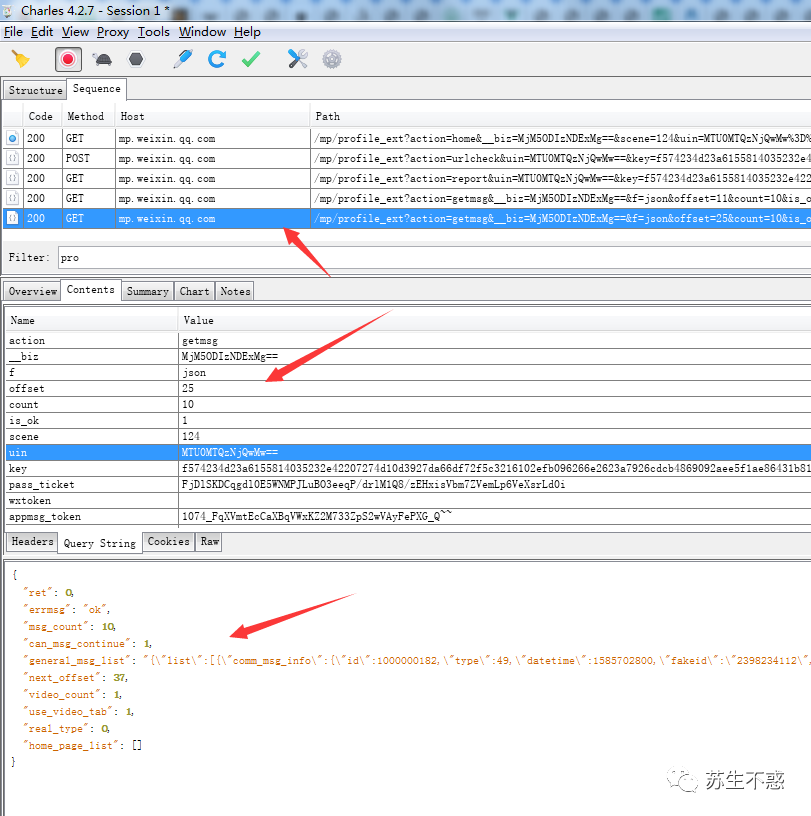Open Settings via the gear icon

(332, 59)
